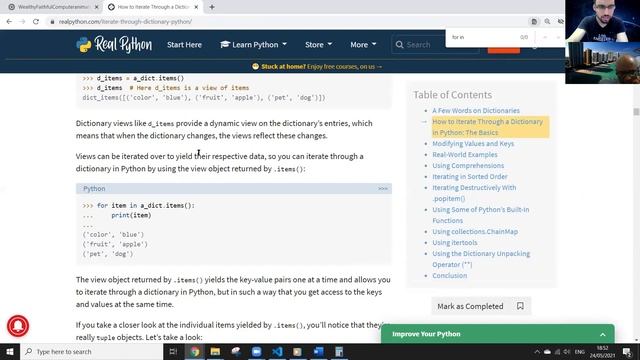
Task: Expand the More dropdown menu
Action: [363, 44]
